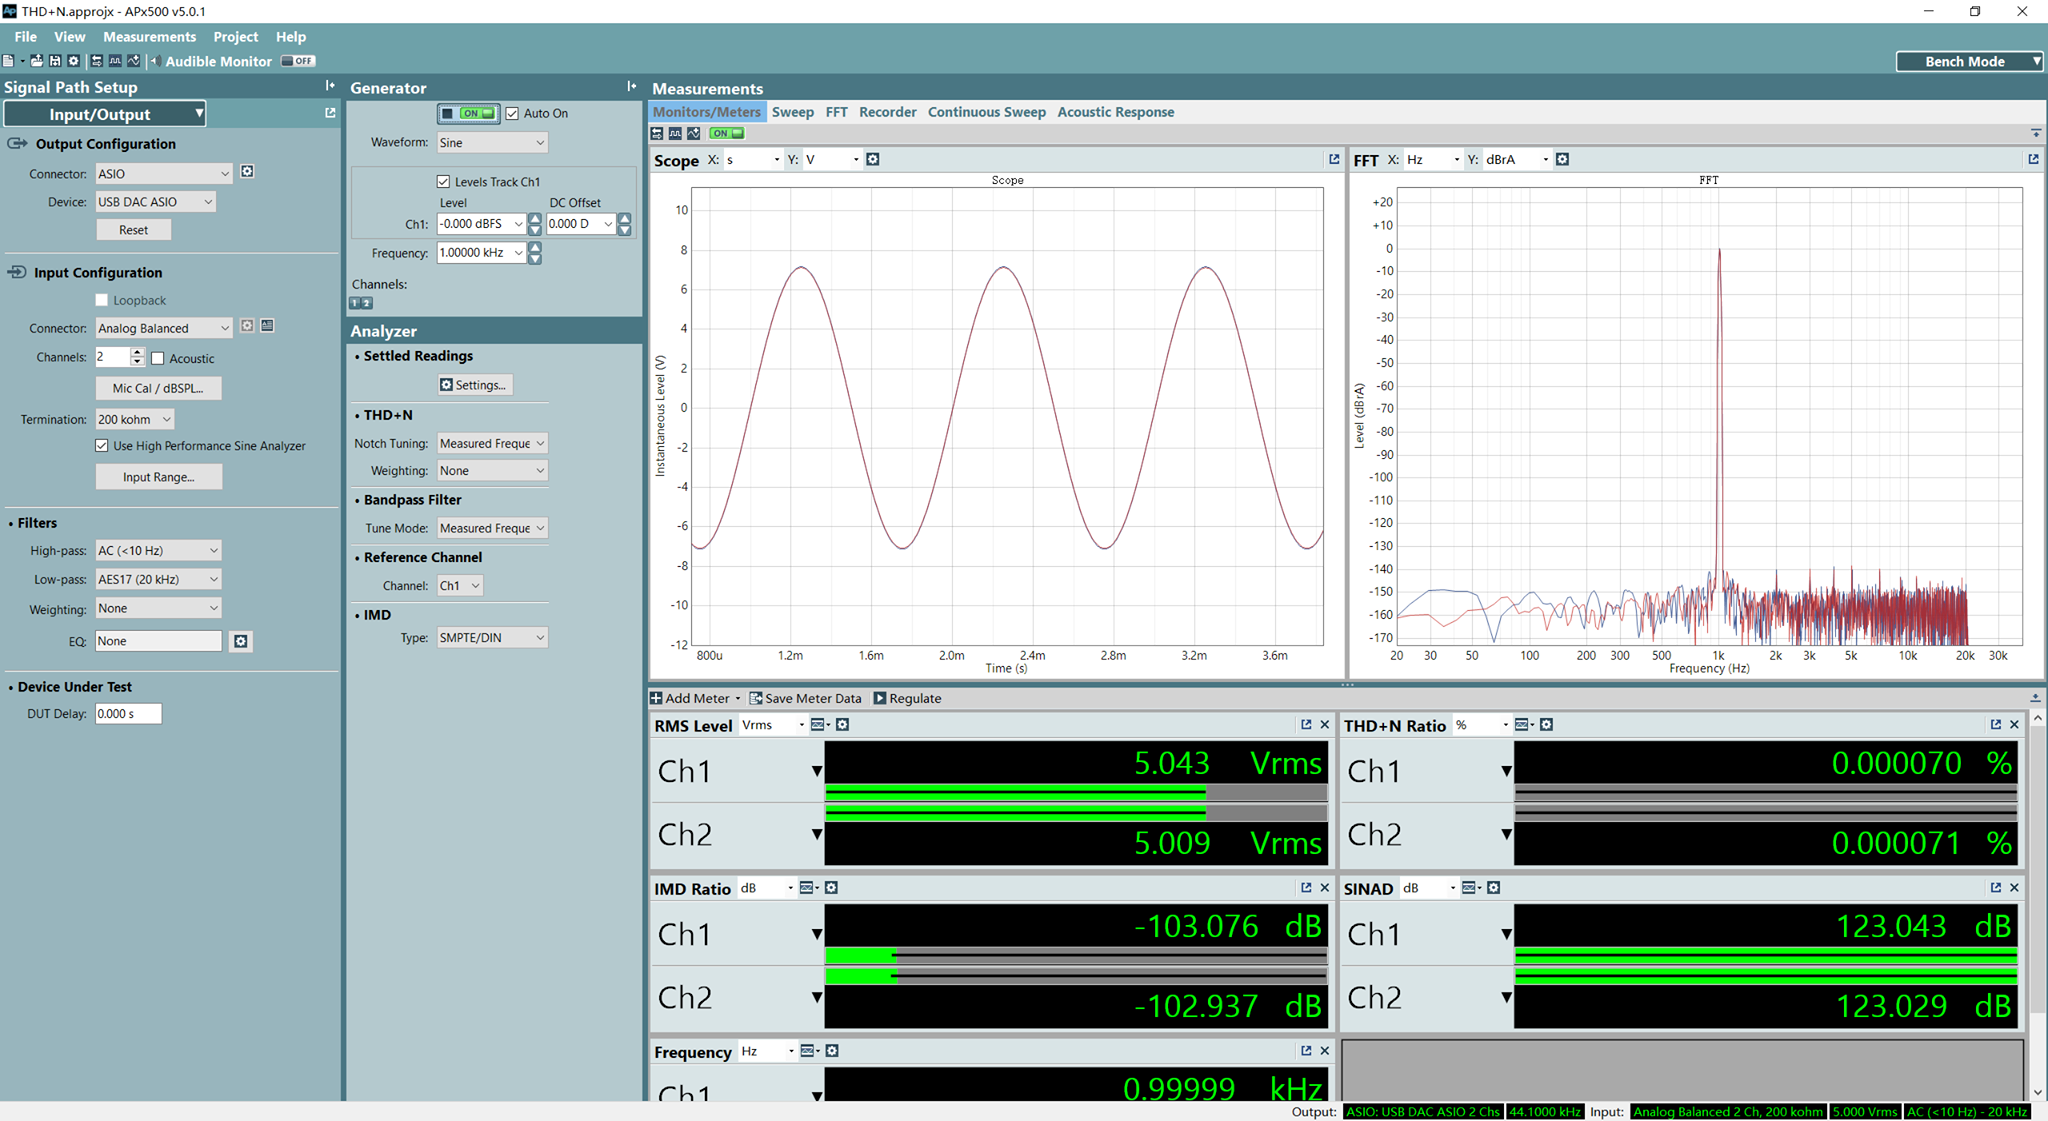This screenshot has width=2048, height=1121.
Task: Click the Mic Cal / dBSPL button
Action: pos(158,388)
